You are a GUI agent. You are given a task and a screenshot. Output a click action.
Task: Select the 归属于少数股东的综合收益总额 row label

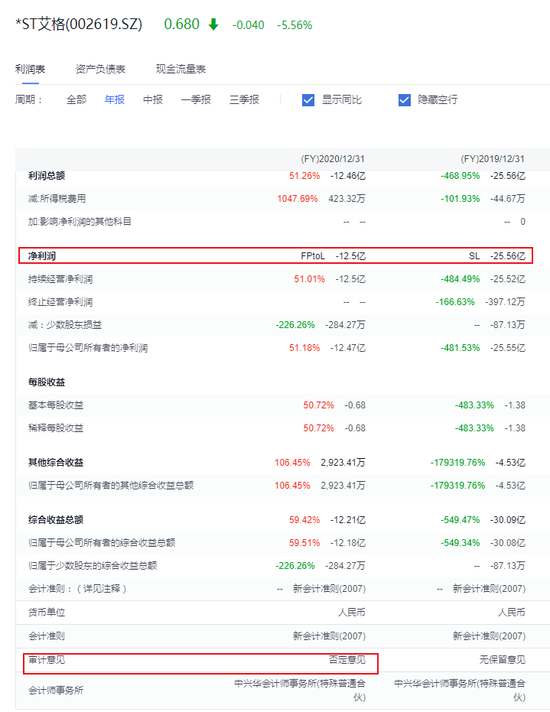93,565
